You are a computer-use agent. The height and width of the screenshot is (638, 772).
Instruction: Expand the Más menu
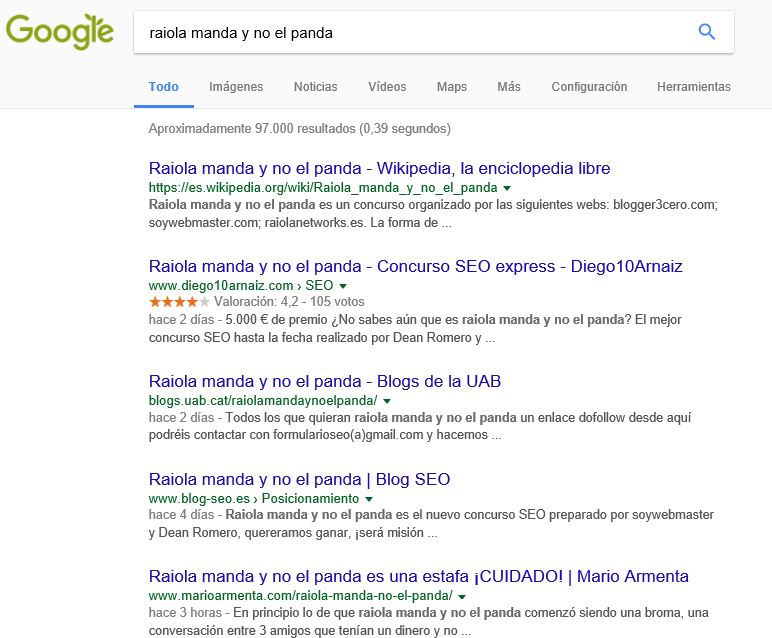click(509, 87)
